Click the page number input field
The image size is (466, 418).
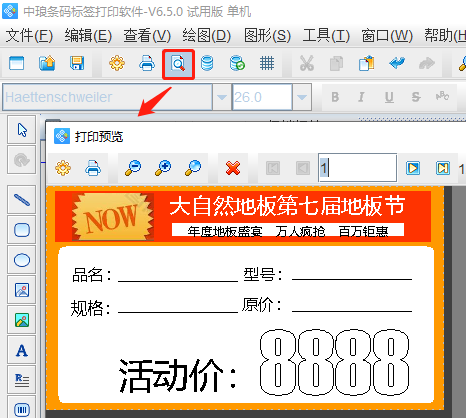357,168
